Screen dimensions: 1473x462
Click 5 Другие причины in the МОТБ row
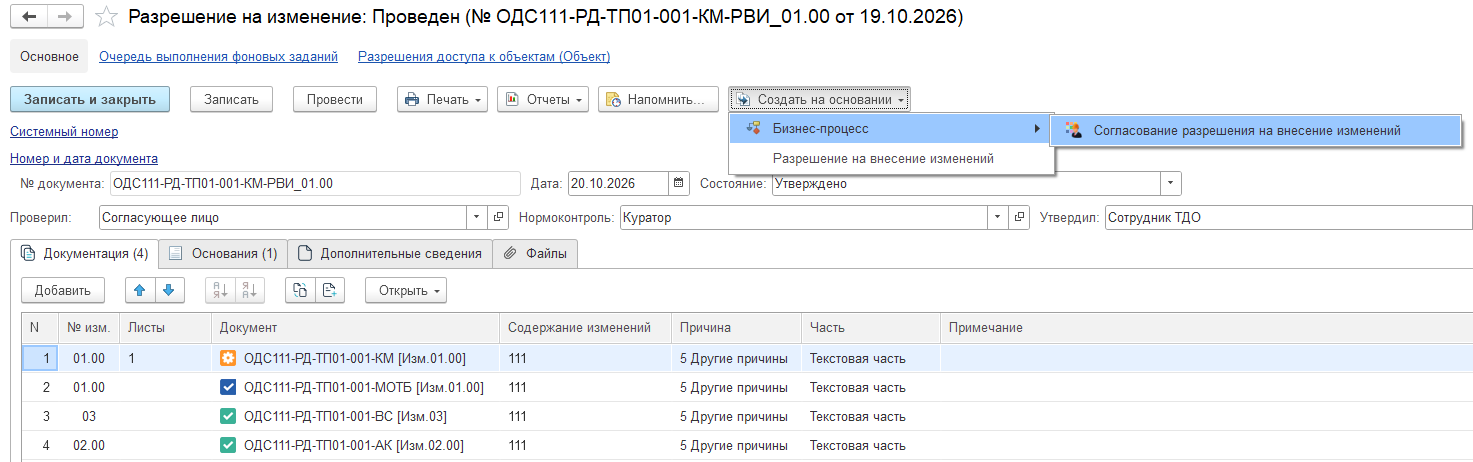[734, 387]
